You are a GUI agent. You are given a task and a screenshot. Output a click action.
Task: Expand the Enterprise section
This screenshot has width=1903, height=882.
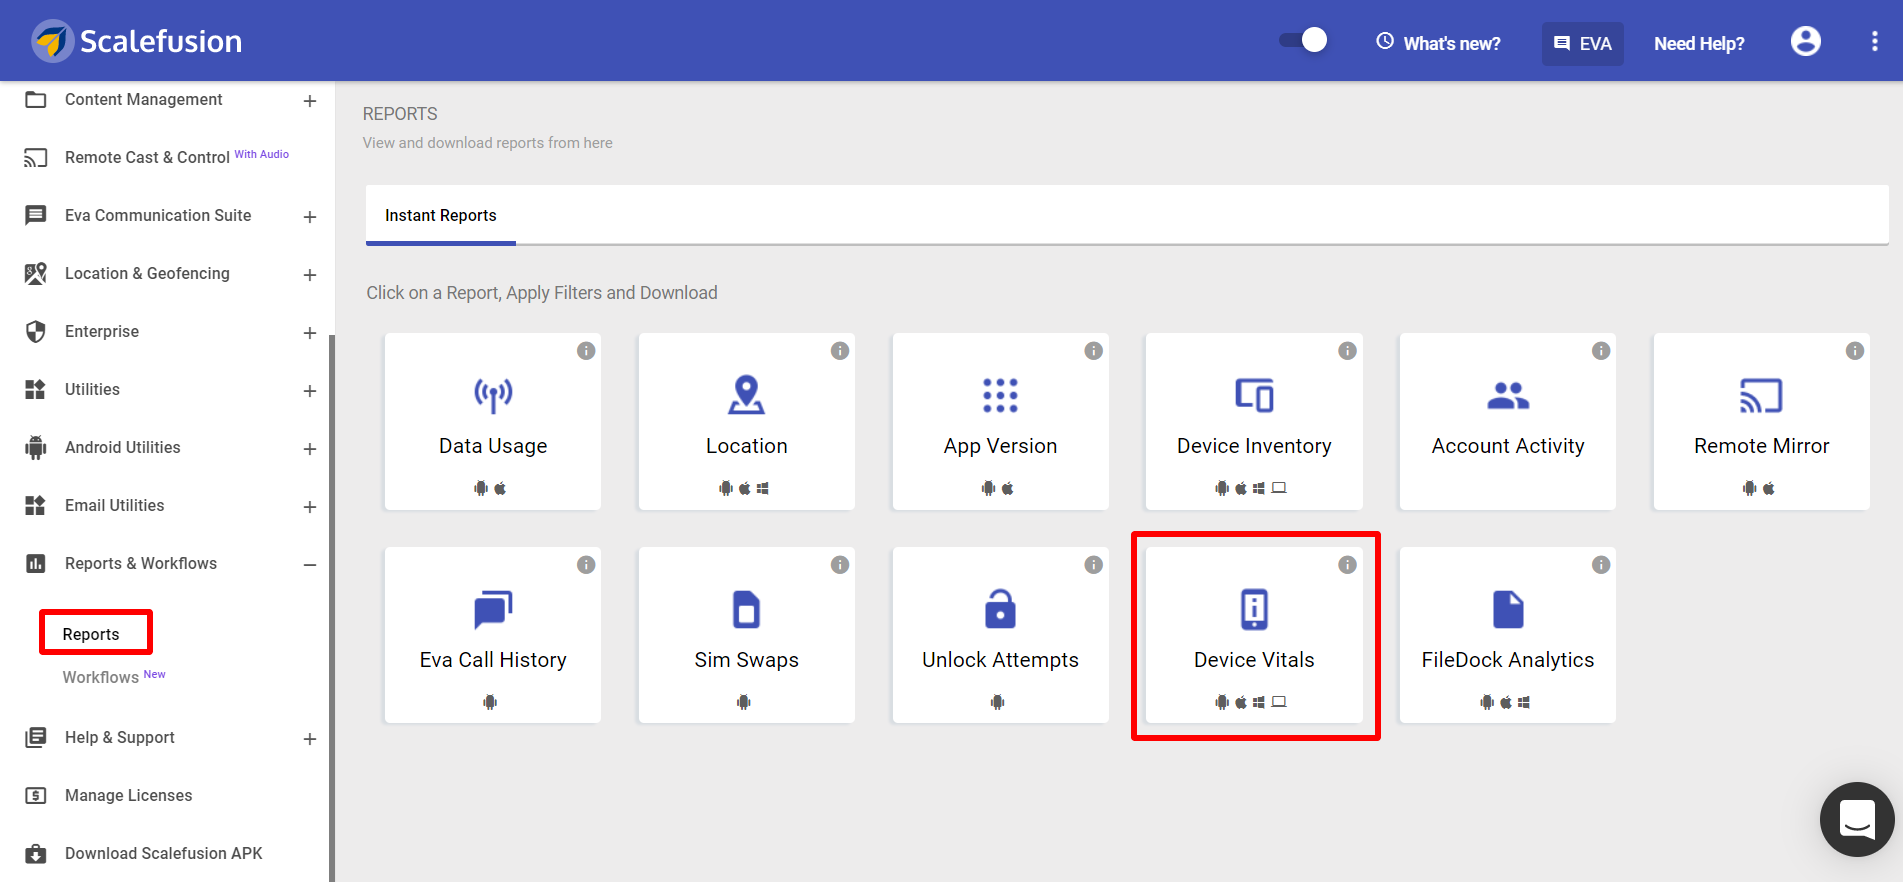(x=310, y=333)
